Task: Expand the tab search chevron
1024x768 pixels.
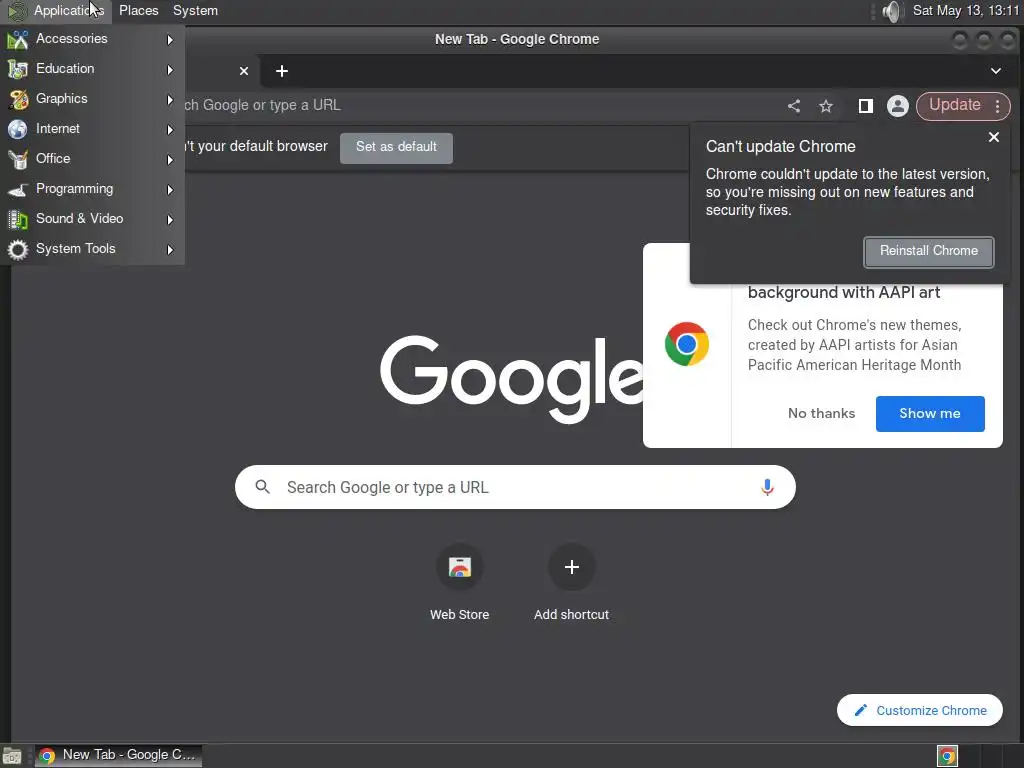Action: tap(995, 71)
